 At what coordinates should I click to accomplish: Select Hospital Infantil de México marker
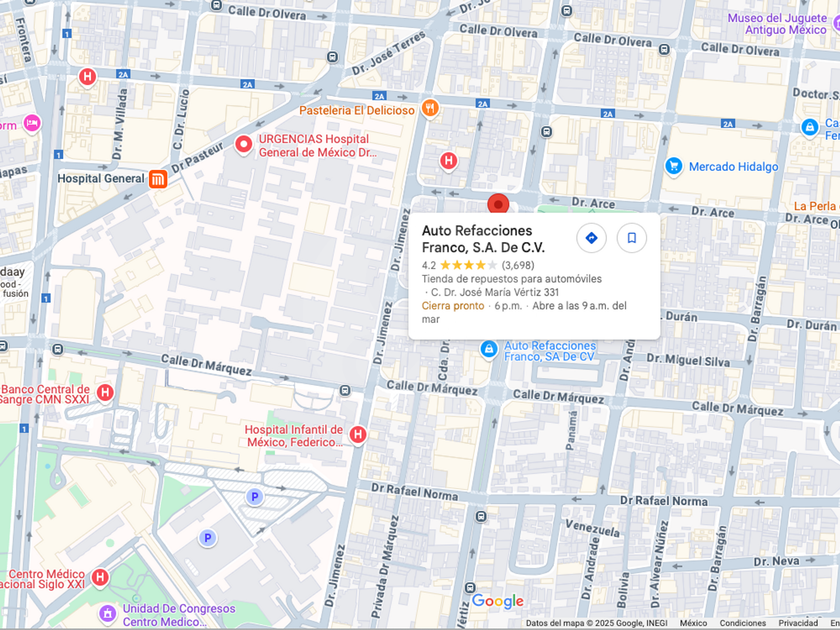[x=358, y=434]
